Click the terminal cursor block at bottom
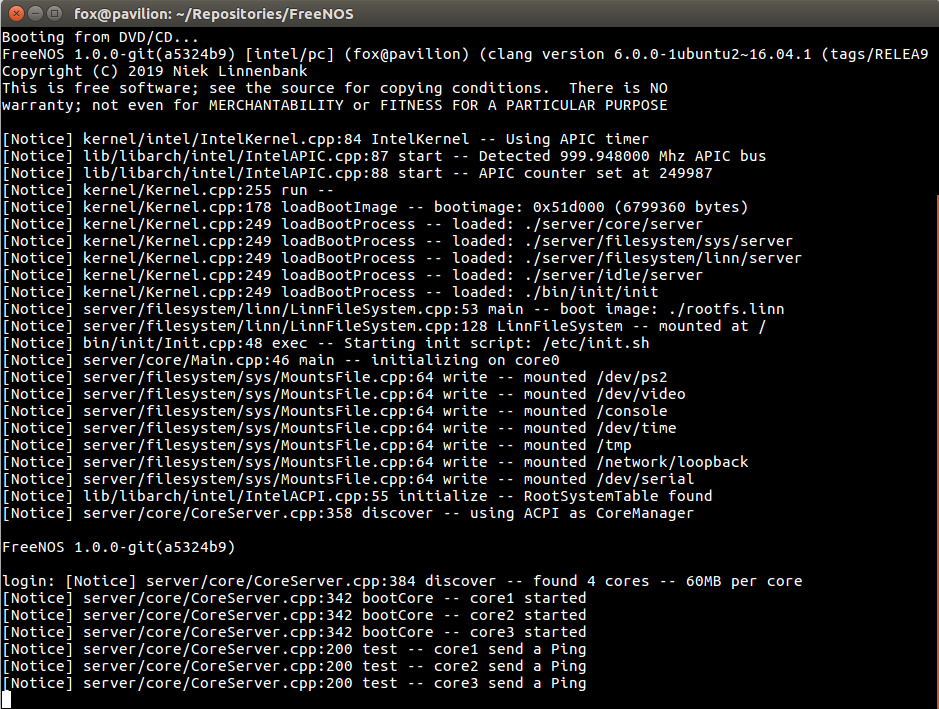The image size is (939, 709). coord(7,700)
